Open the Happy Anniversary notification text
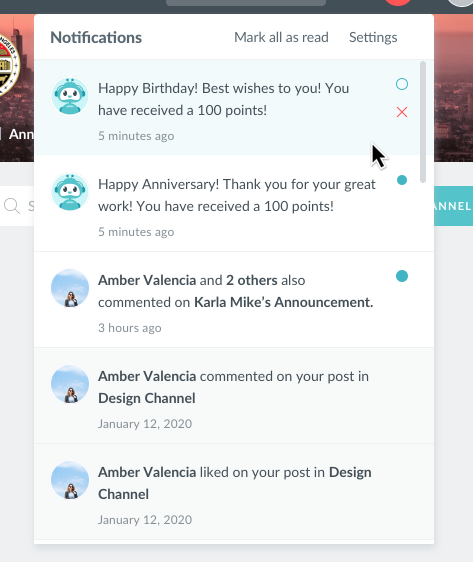 [x=237, y=195]
